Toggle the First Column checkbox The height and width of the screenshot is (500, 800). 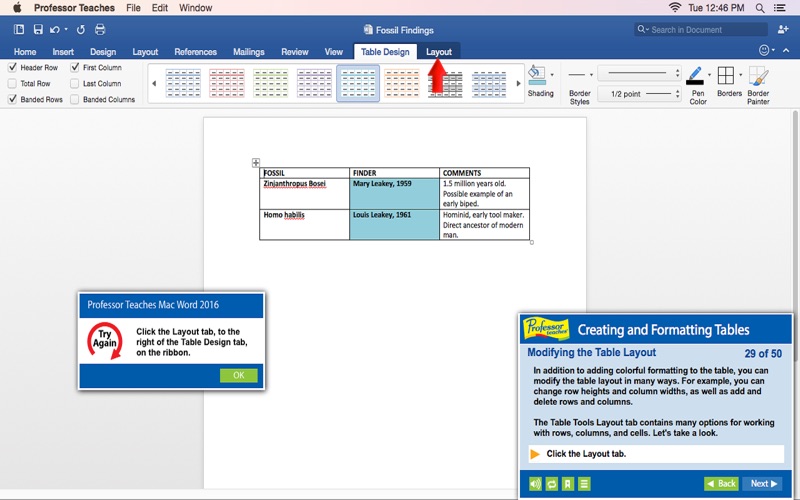coord(75,67)
